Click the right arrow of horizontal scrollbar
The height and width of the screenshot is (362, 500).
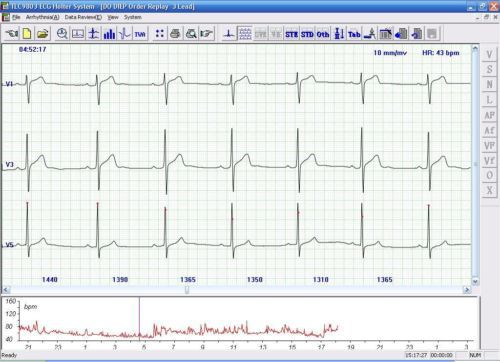(x=467, y=290)
